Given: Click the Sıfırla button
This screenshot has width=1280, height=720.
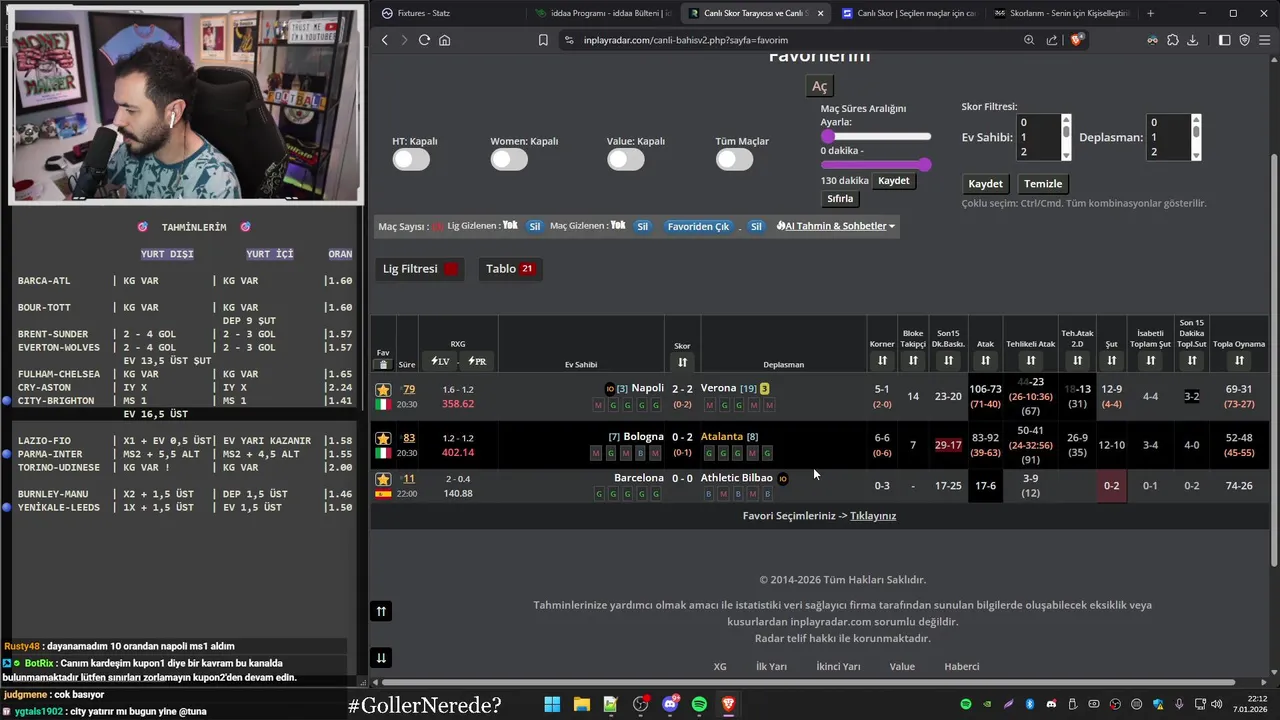Looking at the screenshot, I should click(840, 199).
